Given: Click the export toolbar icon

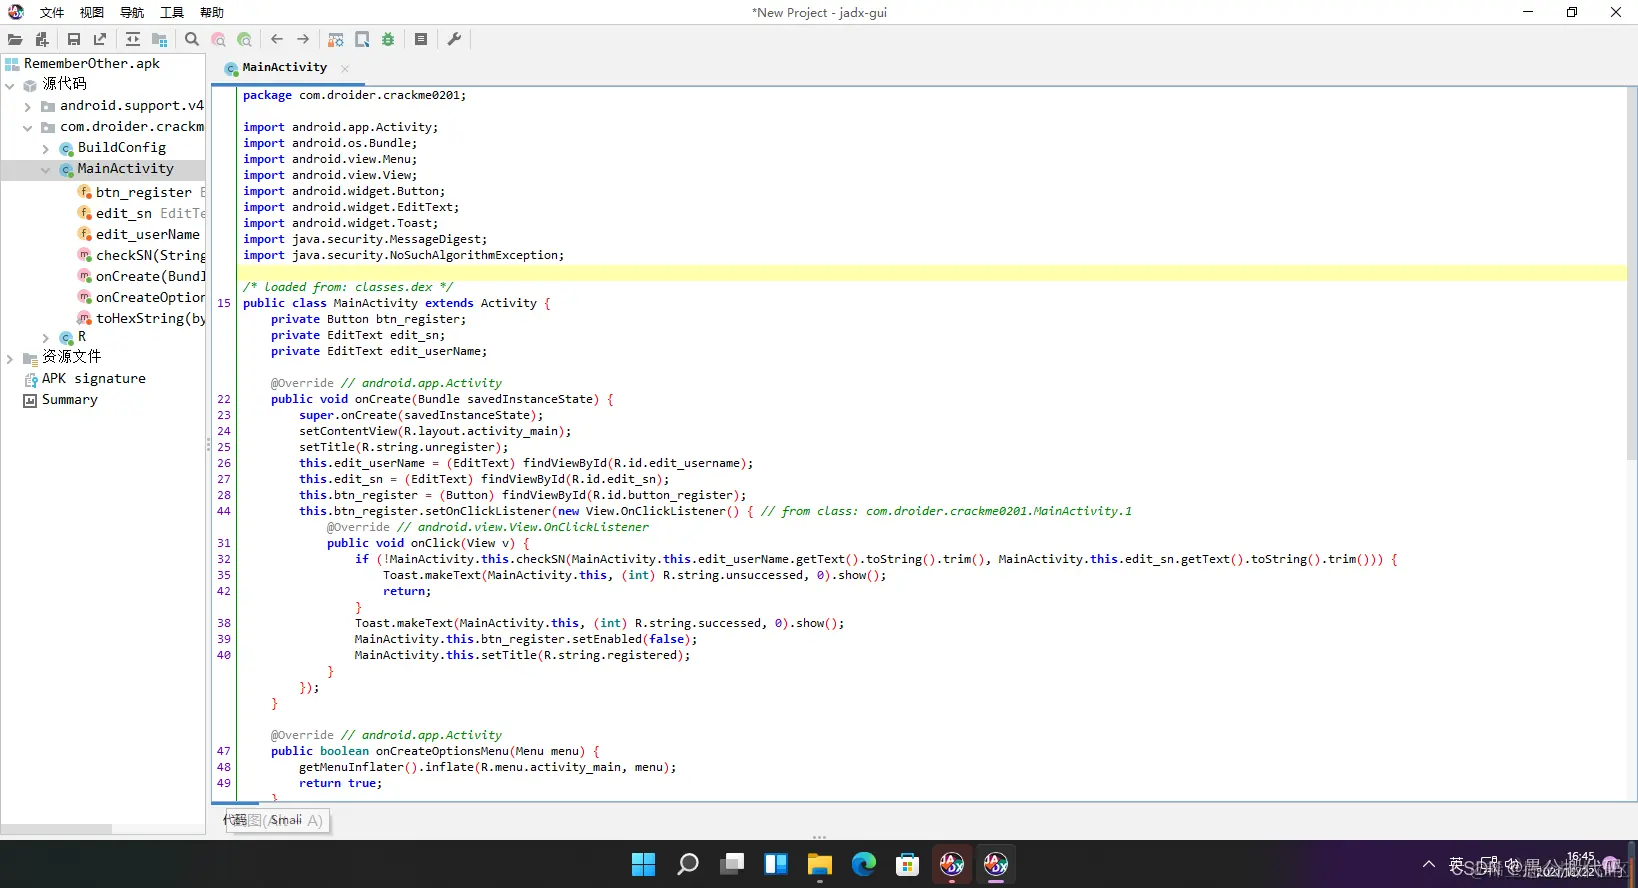Looking at the screenshot, I should (100, 39).
